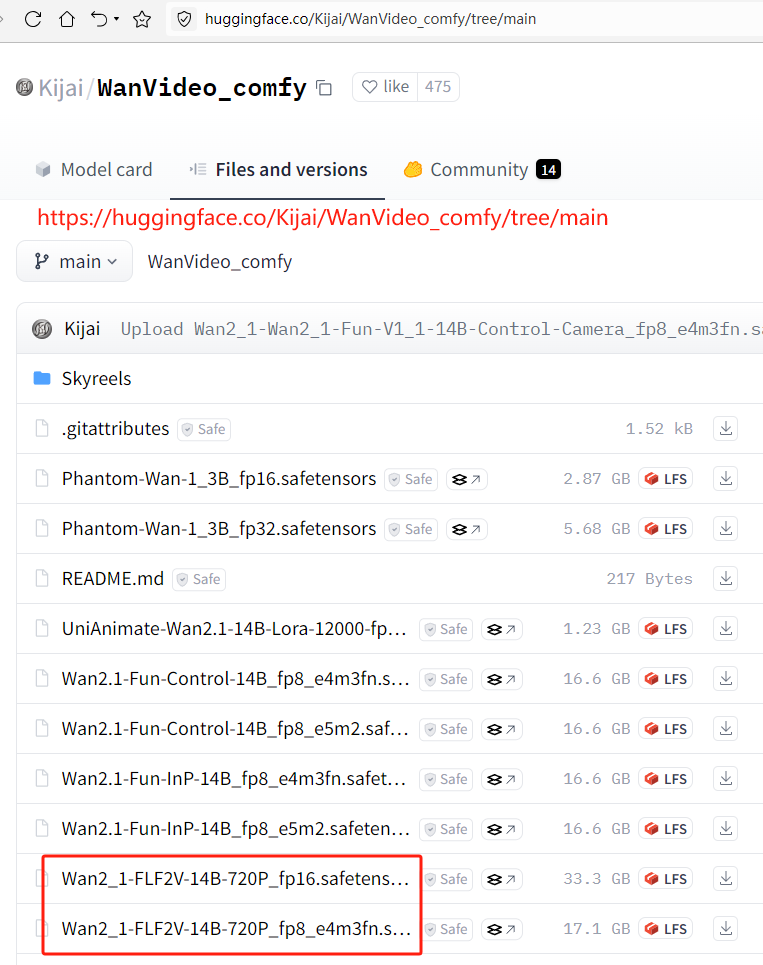The image size is (763, 965).
Task: Download the README.md file
Action: (x=726, y=579)
